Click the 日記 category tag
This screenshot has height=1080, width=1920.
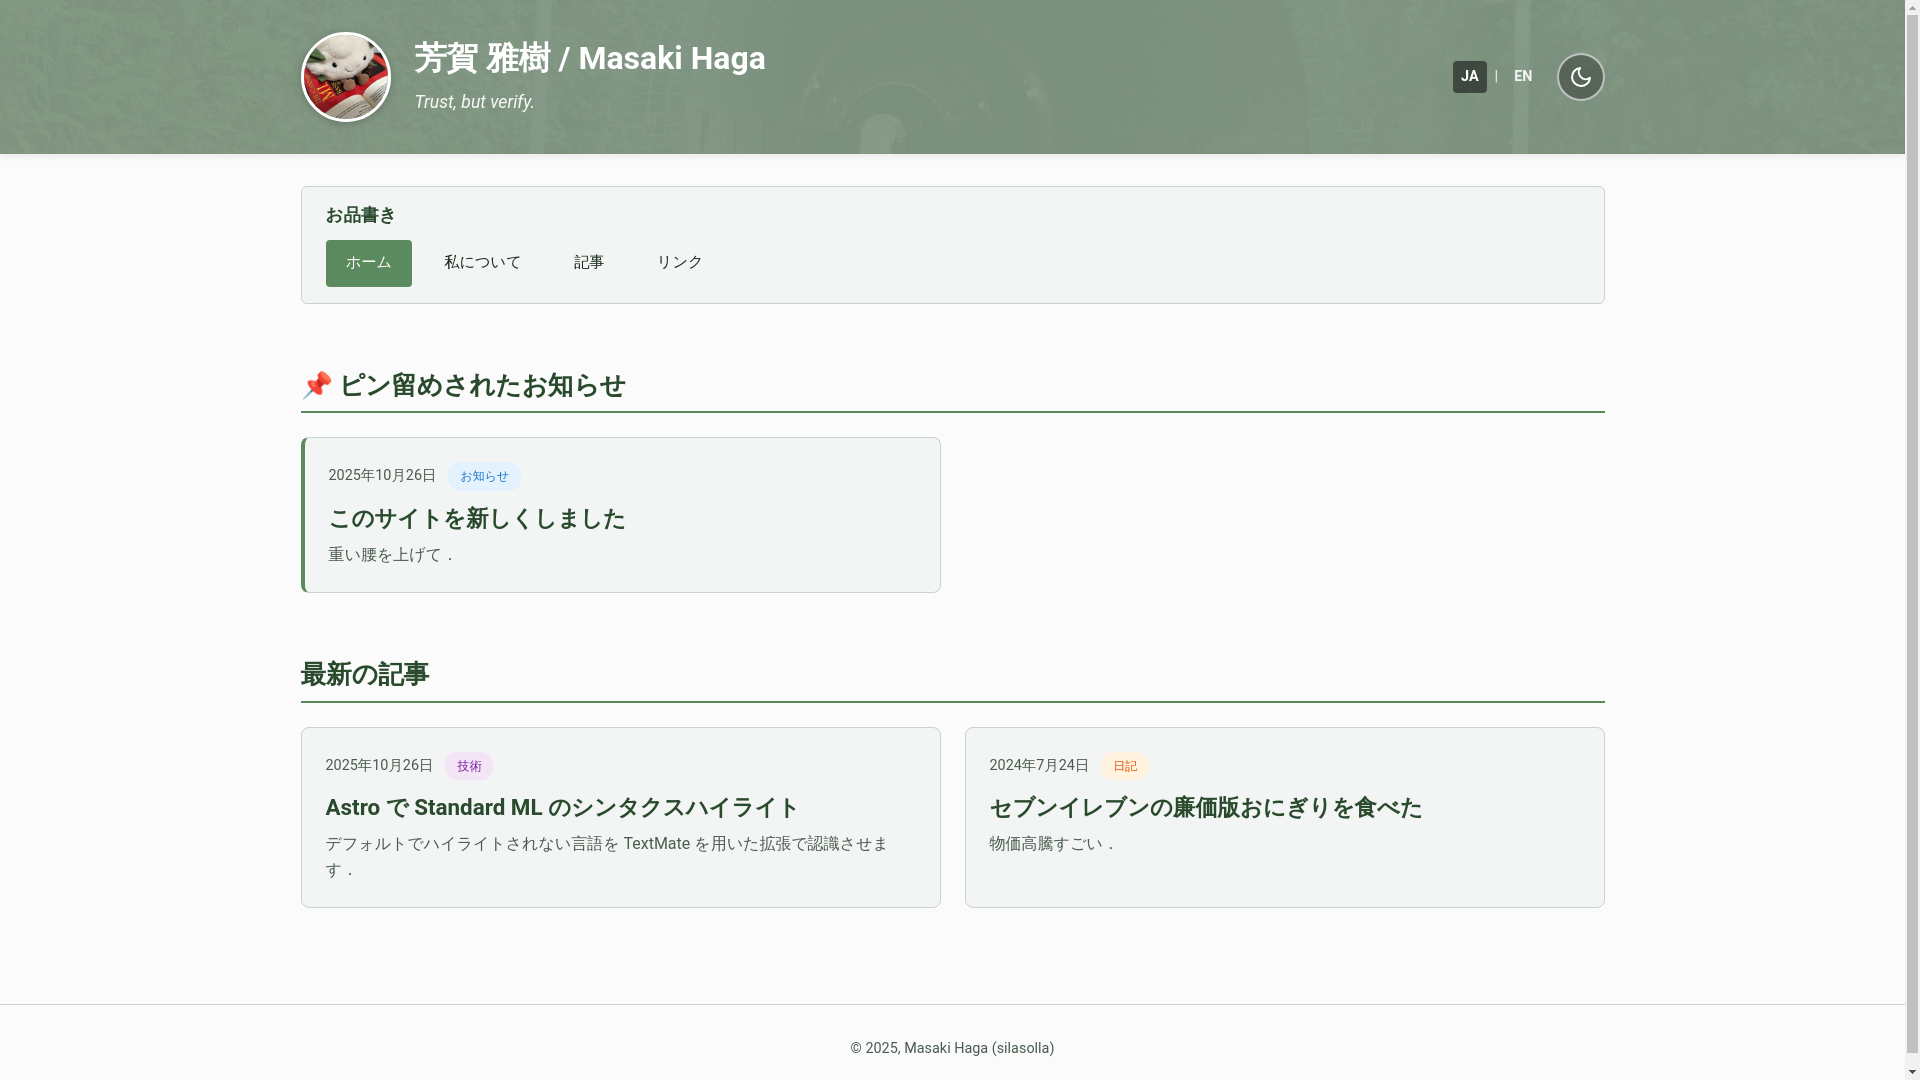click(x=1125, y=766)
